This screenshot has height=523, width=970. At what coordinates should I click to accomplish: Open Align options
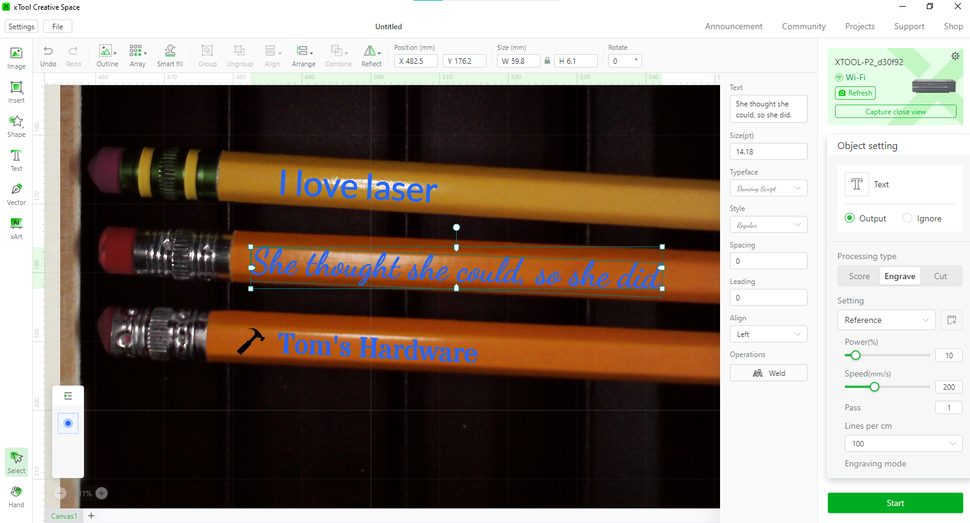coord(272,56)
